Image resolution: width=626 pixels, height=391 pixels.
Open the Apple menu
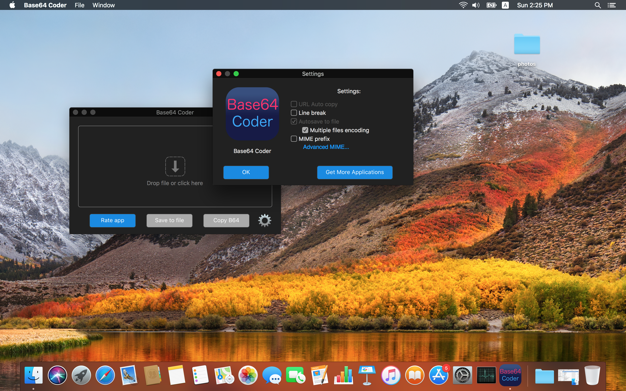(12, 5)
